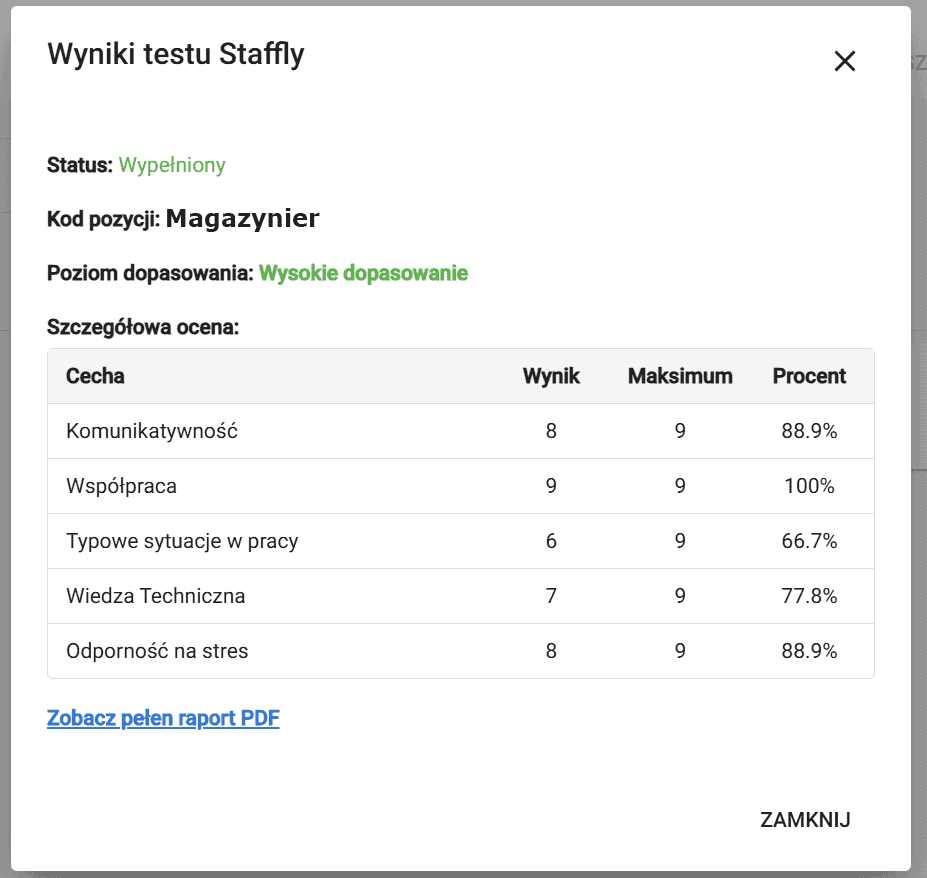Click the Cecha column header
The image size is (927, 878).
point(95,376)
